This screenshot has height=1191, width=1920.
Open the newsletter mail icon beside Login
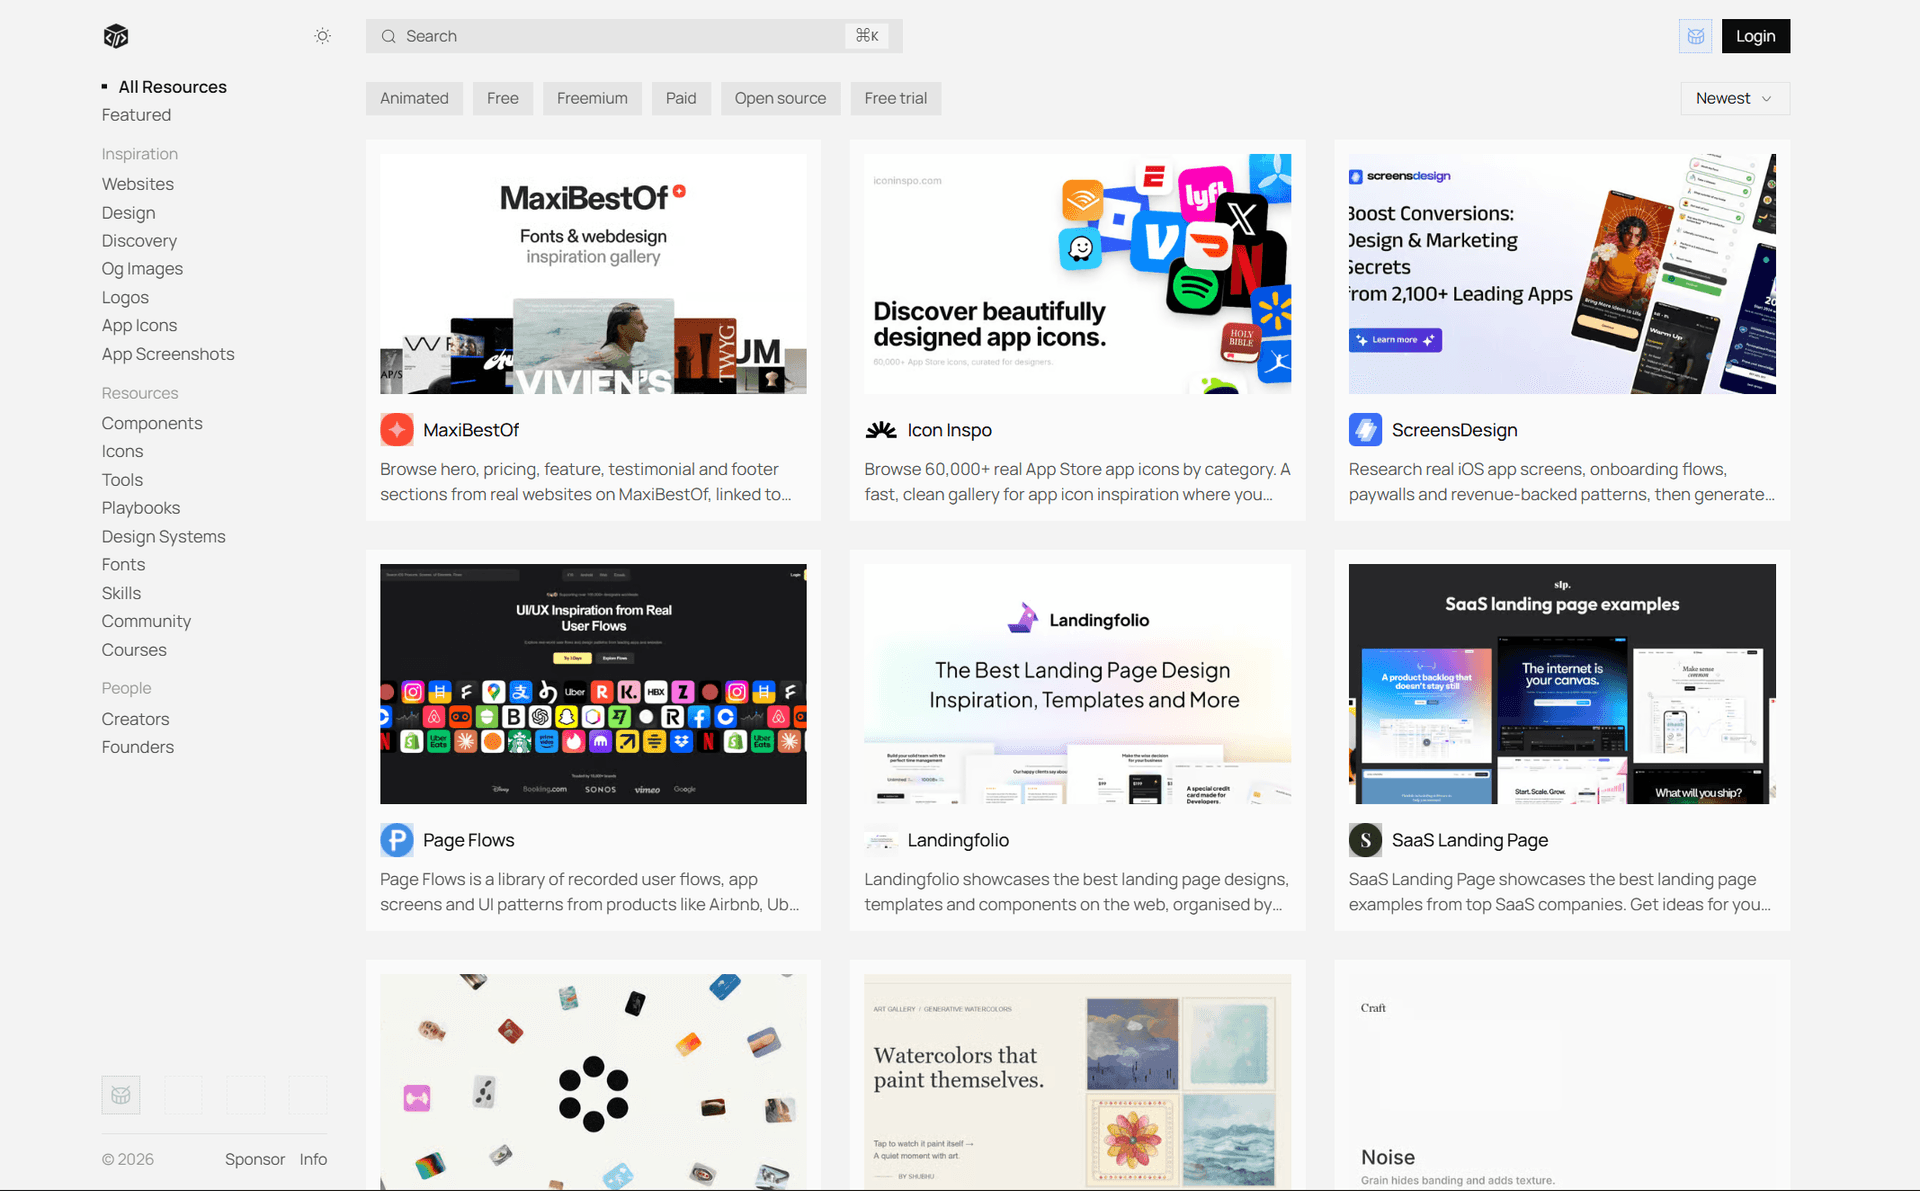pyautogui.click(x=1695, y=36)
